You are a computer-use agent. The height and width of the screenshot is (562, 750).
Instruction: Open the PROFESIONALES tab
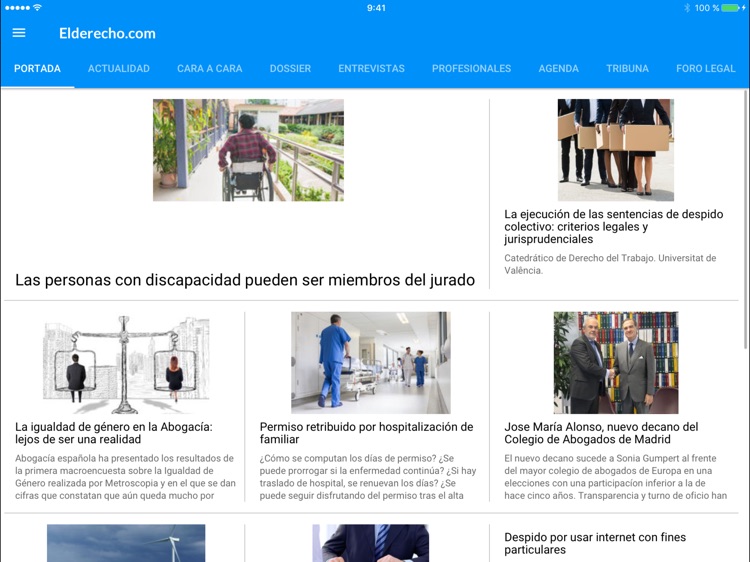click(472, 68)
